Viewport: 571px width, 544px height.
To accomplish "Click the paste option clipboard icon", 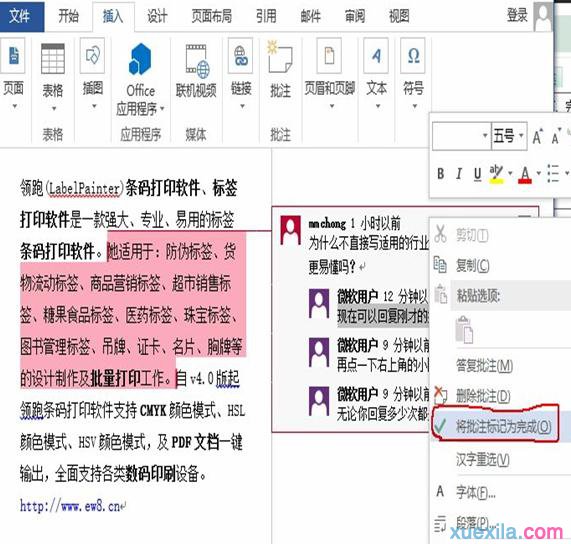I will point(464,330).
